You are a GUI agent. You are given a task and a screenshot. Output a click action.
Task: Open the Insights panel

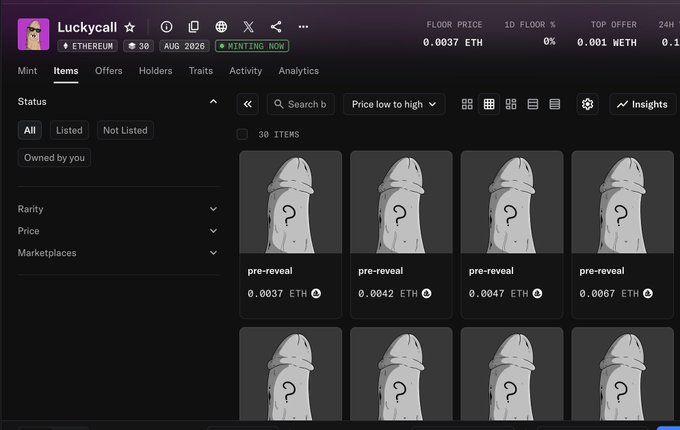click(x=642, y=104)
